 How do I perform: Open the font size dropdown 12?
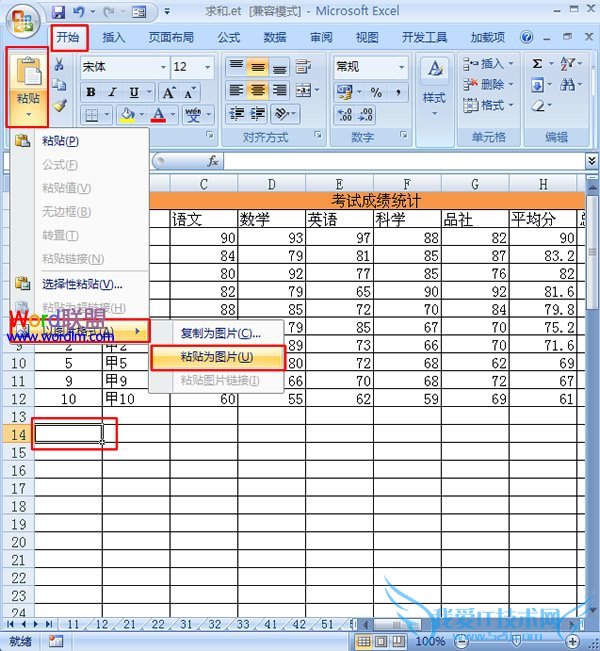click(207, 67)
